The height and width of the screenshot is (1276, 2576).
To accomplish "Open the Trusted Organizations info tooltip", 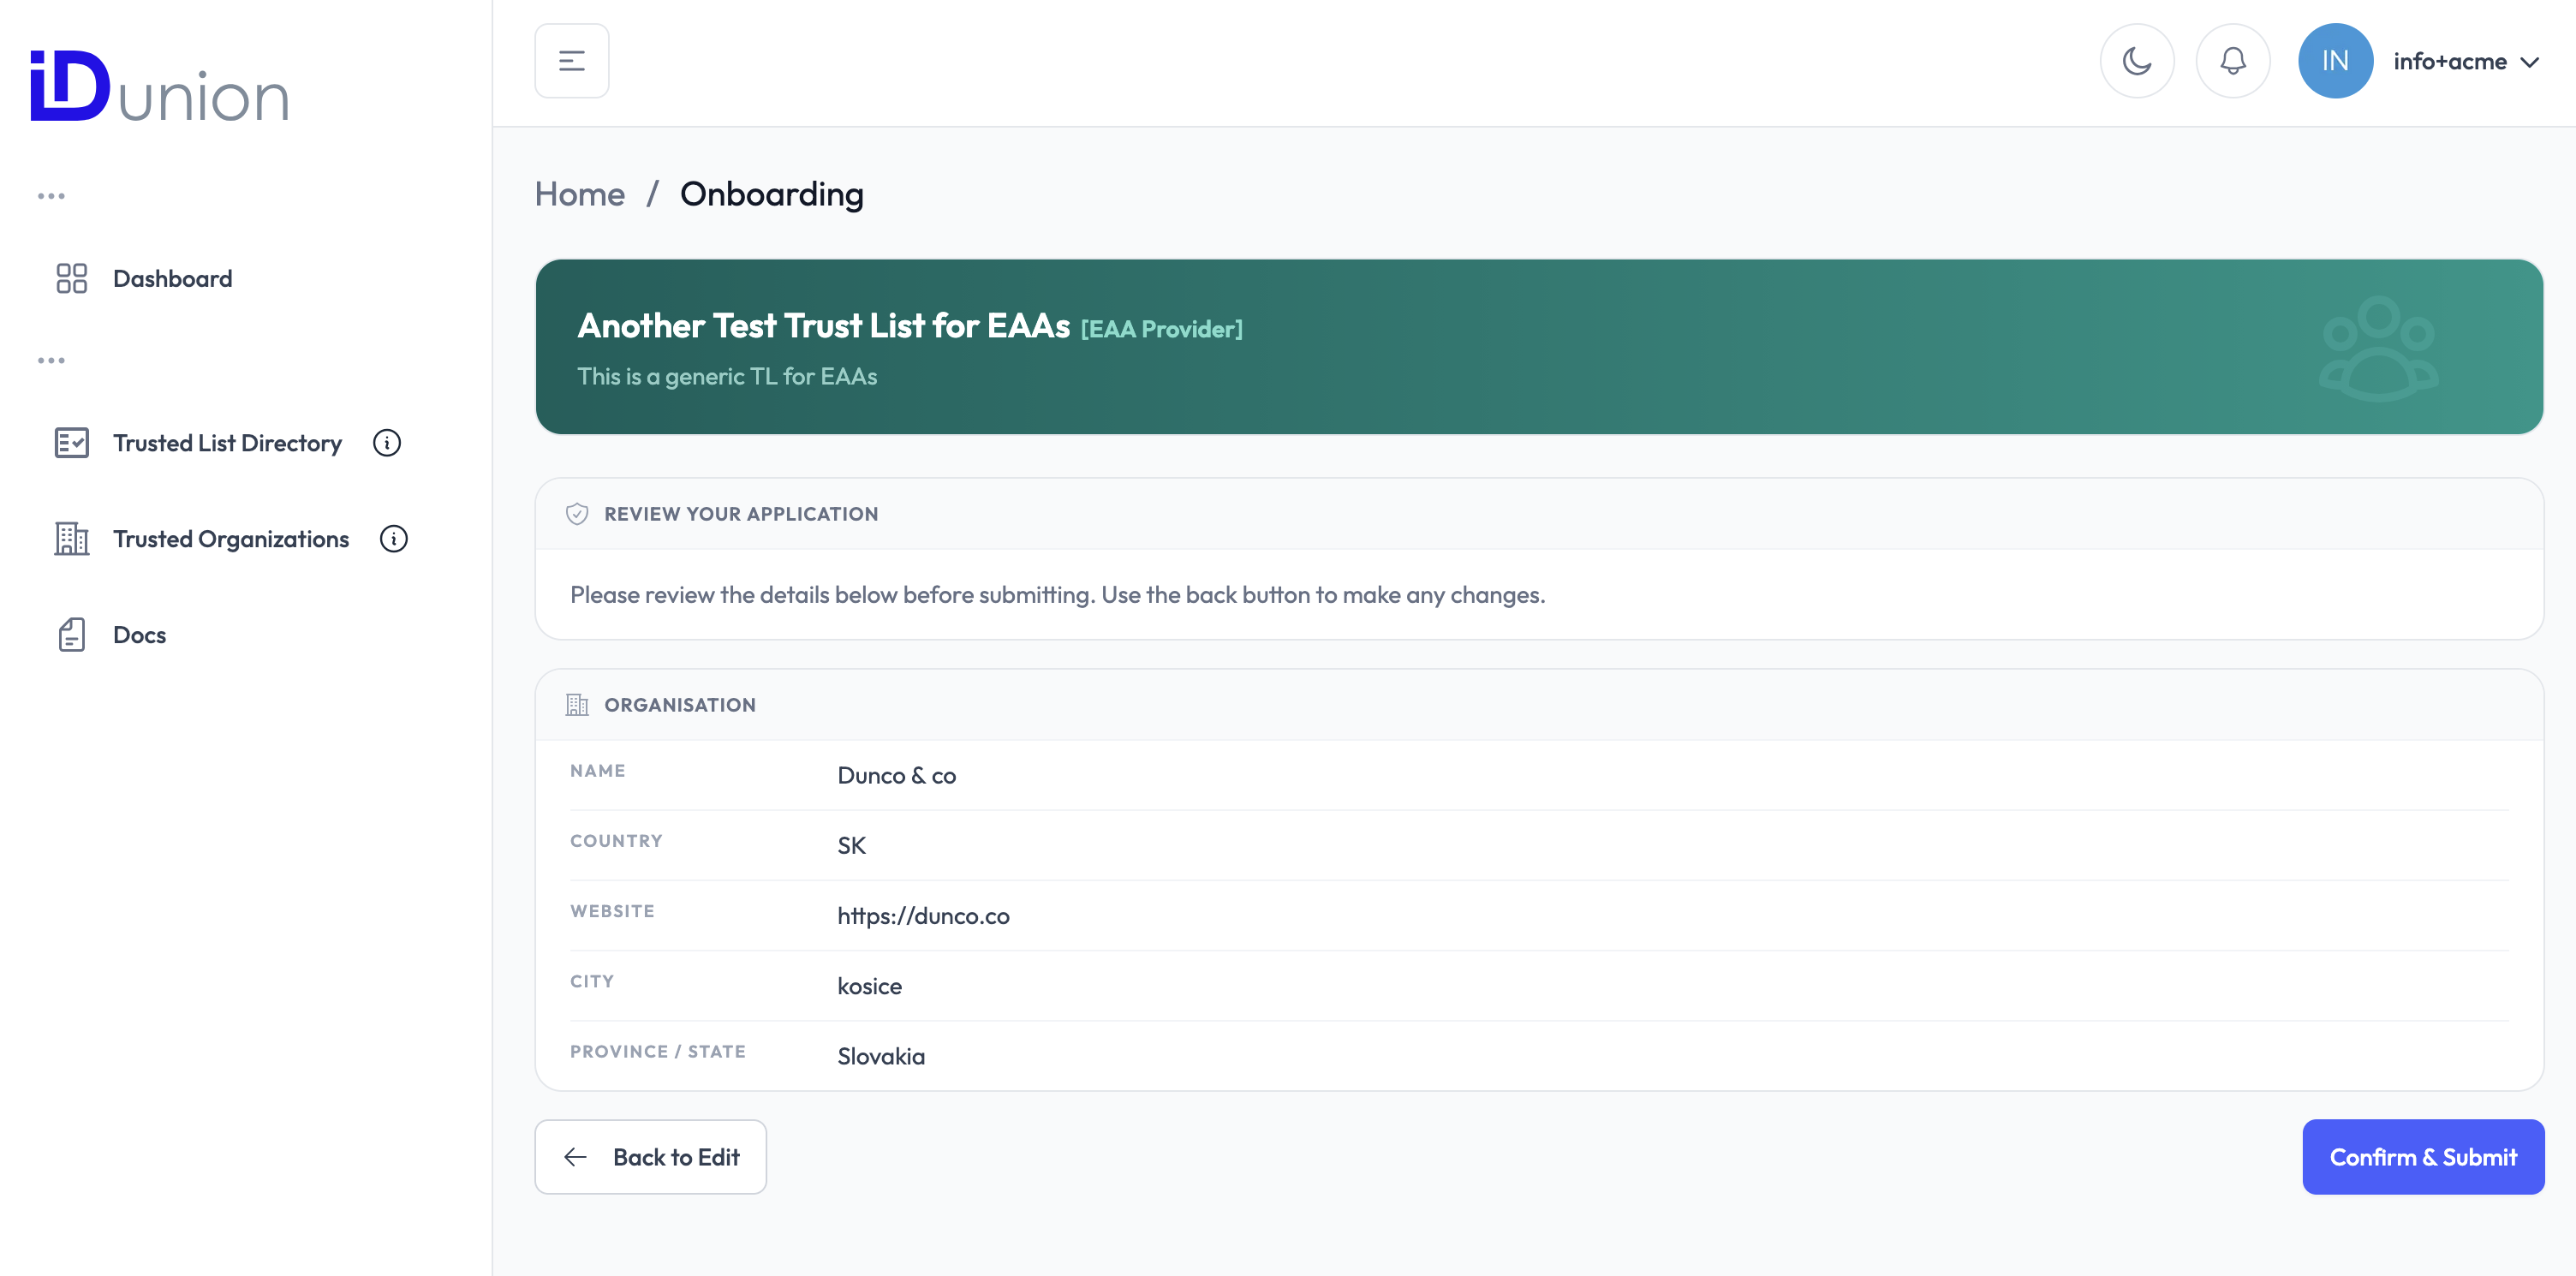I will pos(393,538).
